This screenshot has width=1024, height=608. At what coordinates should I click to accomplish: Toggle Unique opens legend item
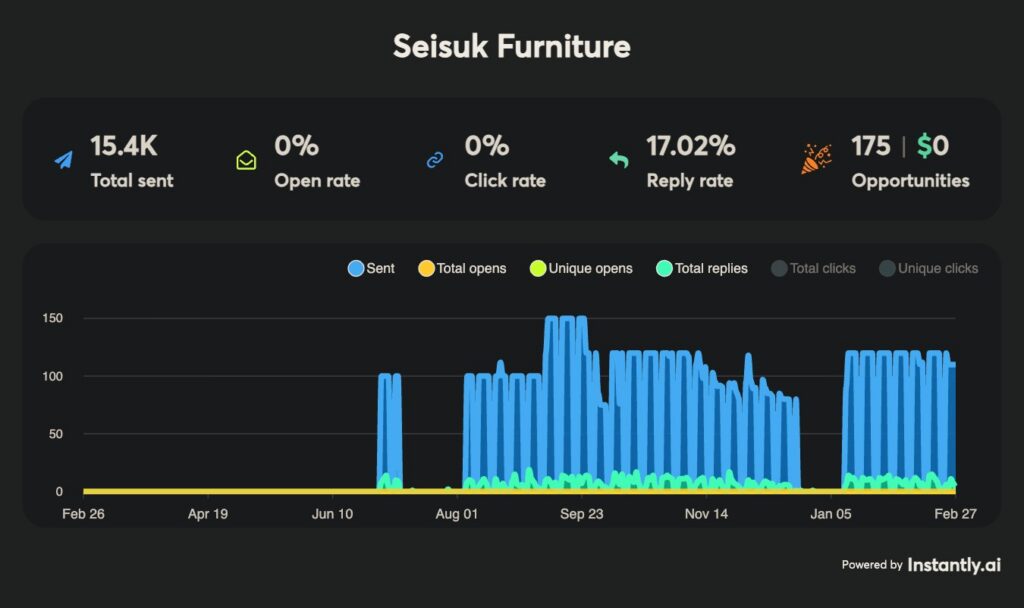click(580, 268)
